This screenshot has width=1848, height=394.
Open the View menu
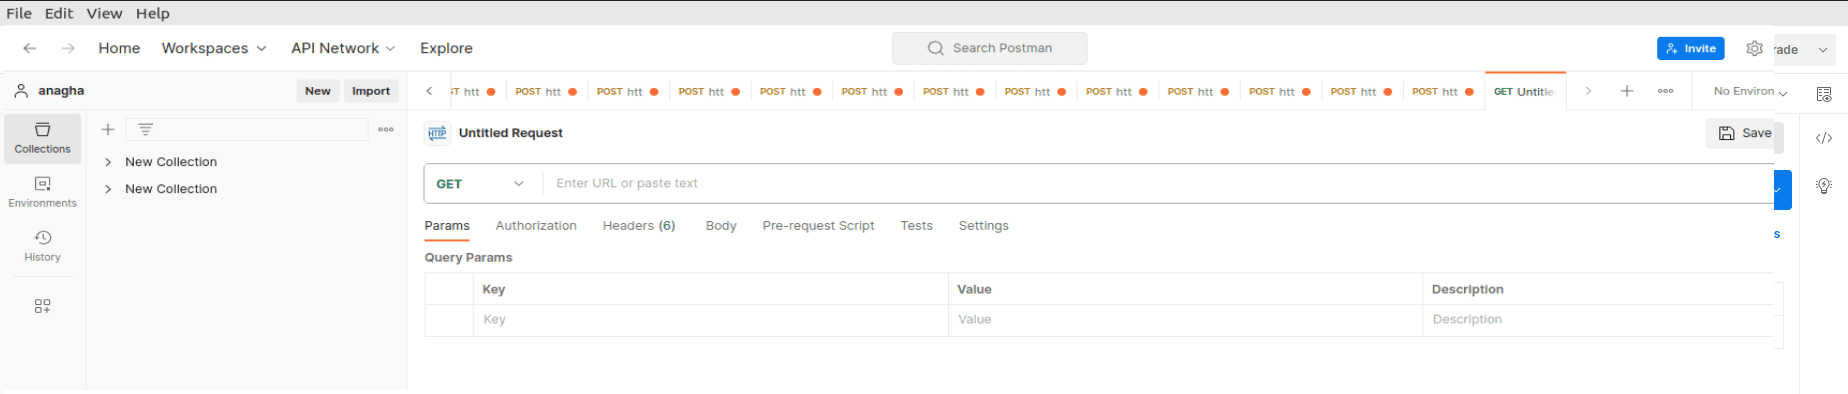tap(104, 13)
